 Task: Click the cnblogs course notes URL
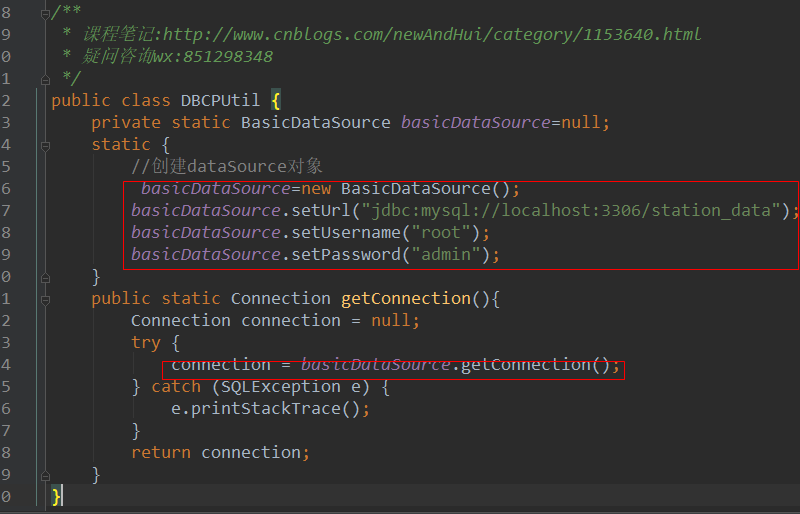[432, 34]
